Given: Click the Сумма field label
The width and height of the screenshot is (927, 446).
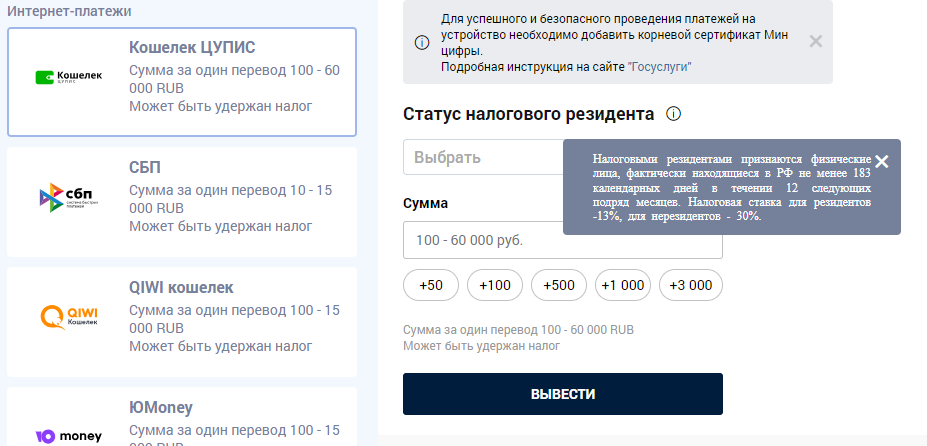Looking at the screenshot, I should click(x=426, y=203).
